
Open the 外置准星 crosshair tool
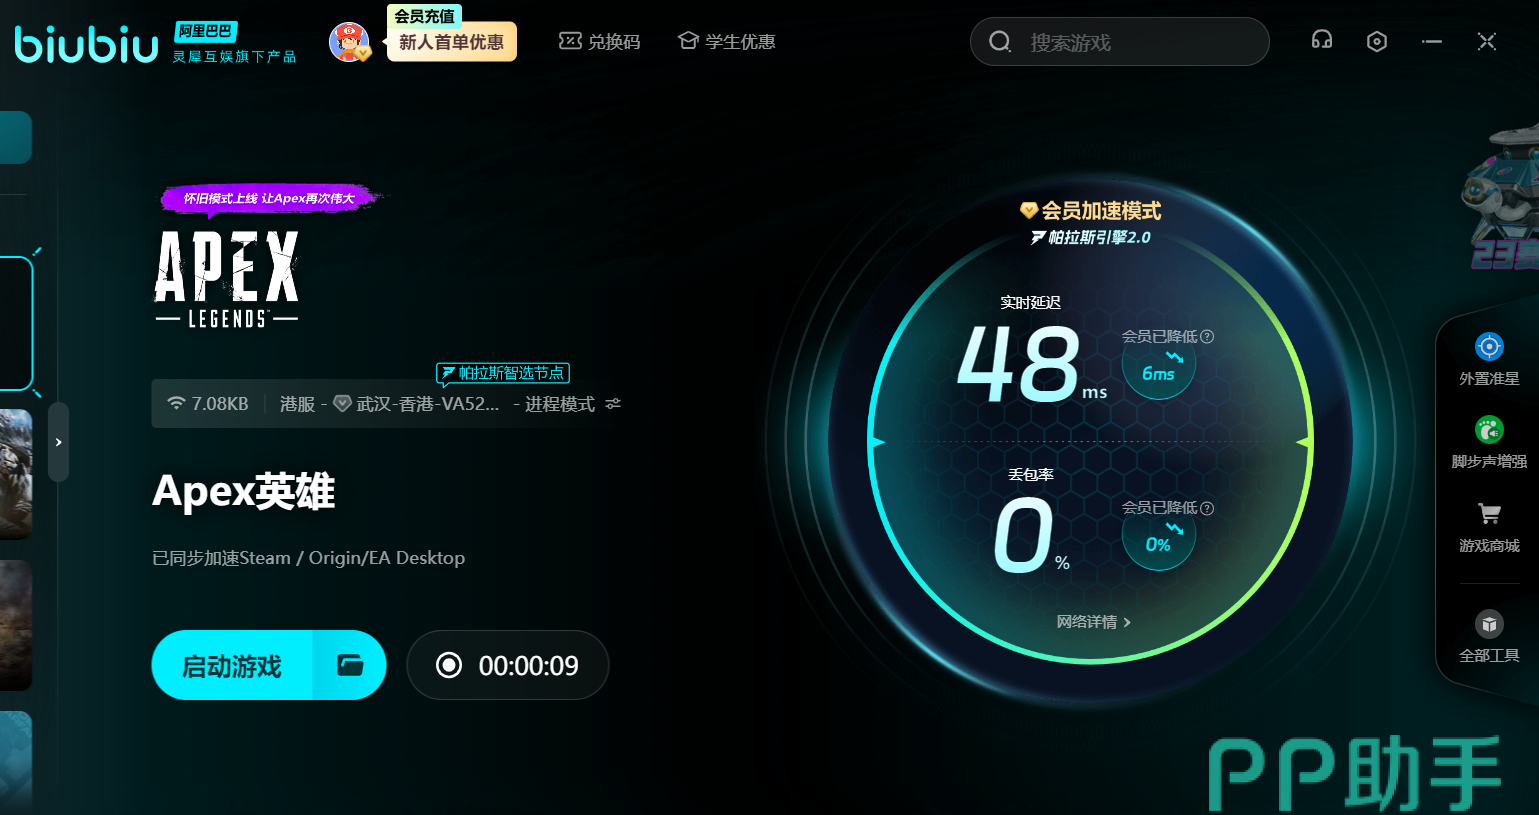[1488, 348]
